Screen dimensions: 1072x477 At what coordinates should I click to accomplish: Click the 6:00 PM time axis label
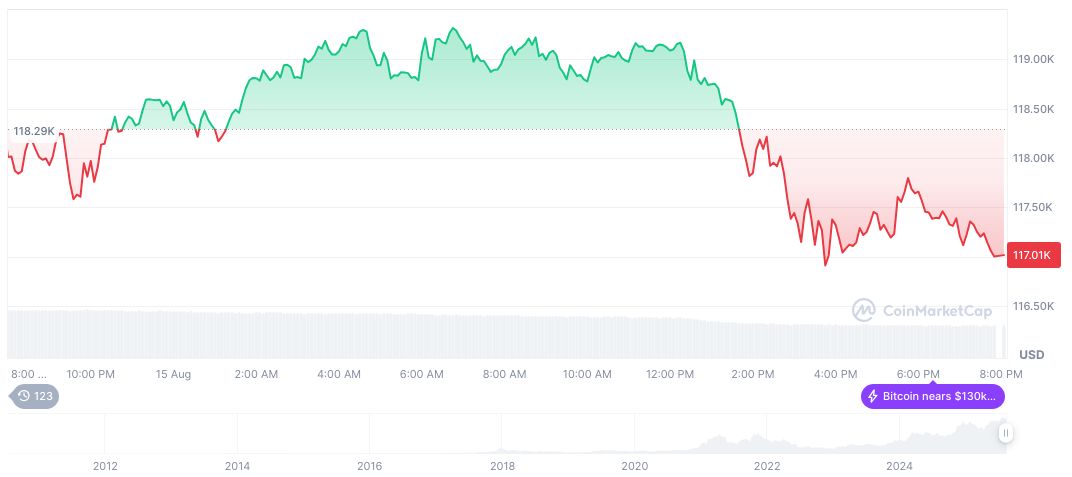point(918,374)
